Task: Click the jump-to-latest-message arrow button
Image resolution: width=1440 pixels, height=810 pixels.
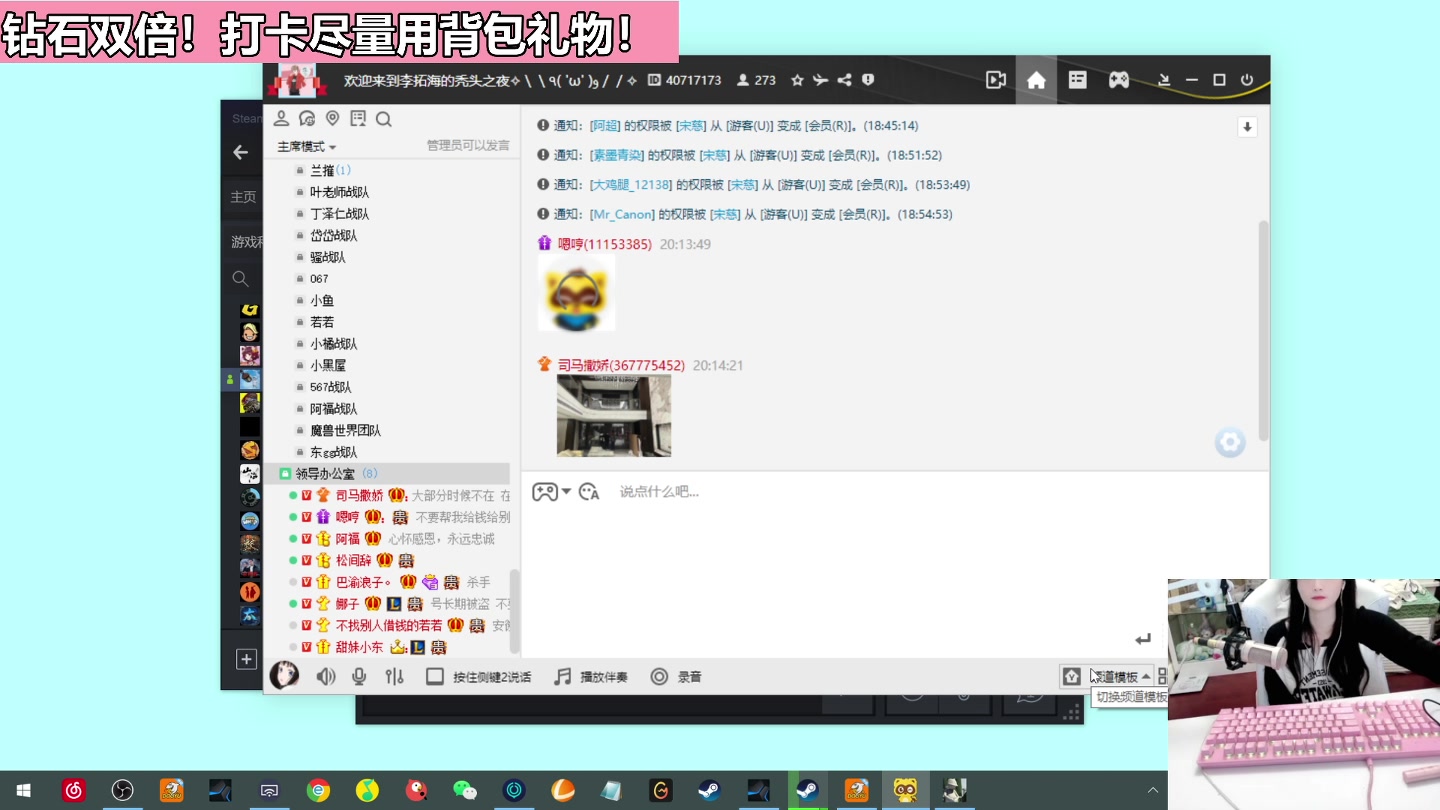Action: tap(1247, 127)
